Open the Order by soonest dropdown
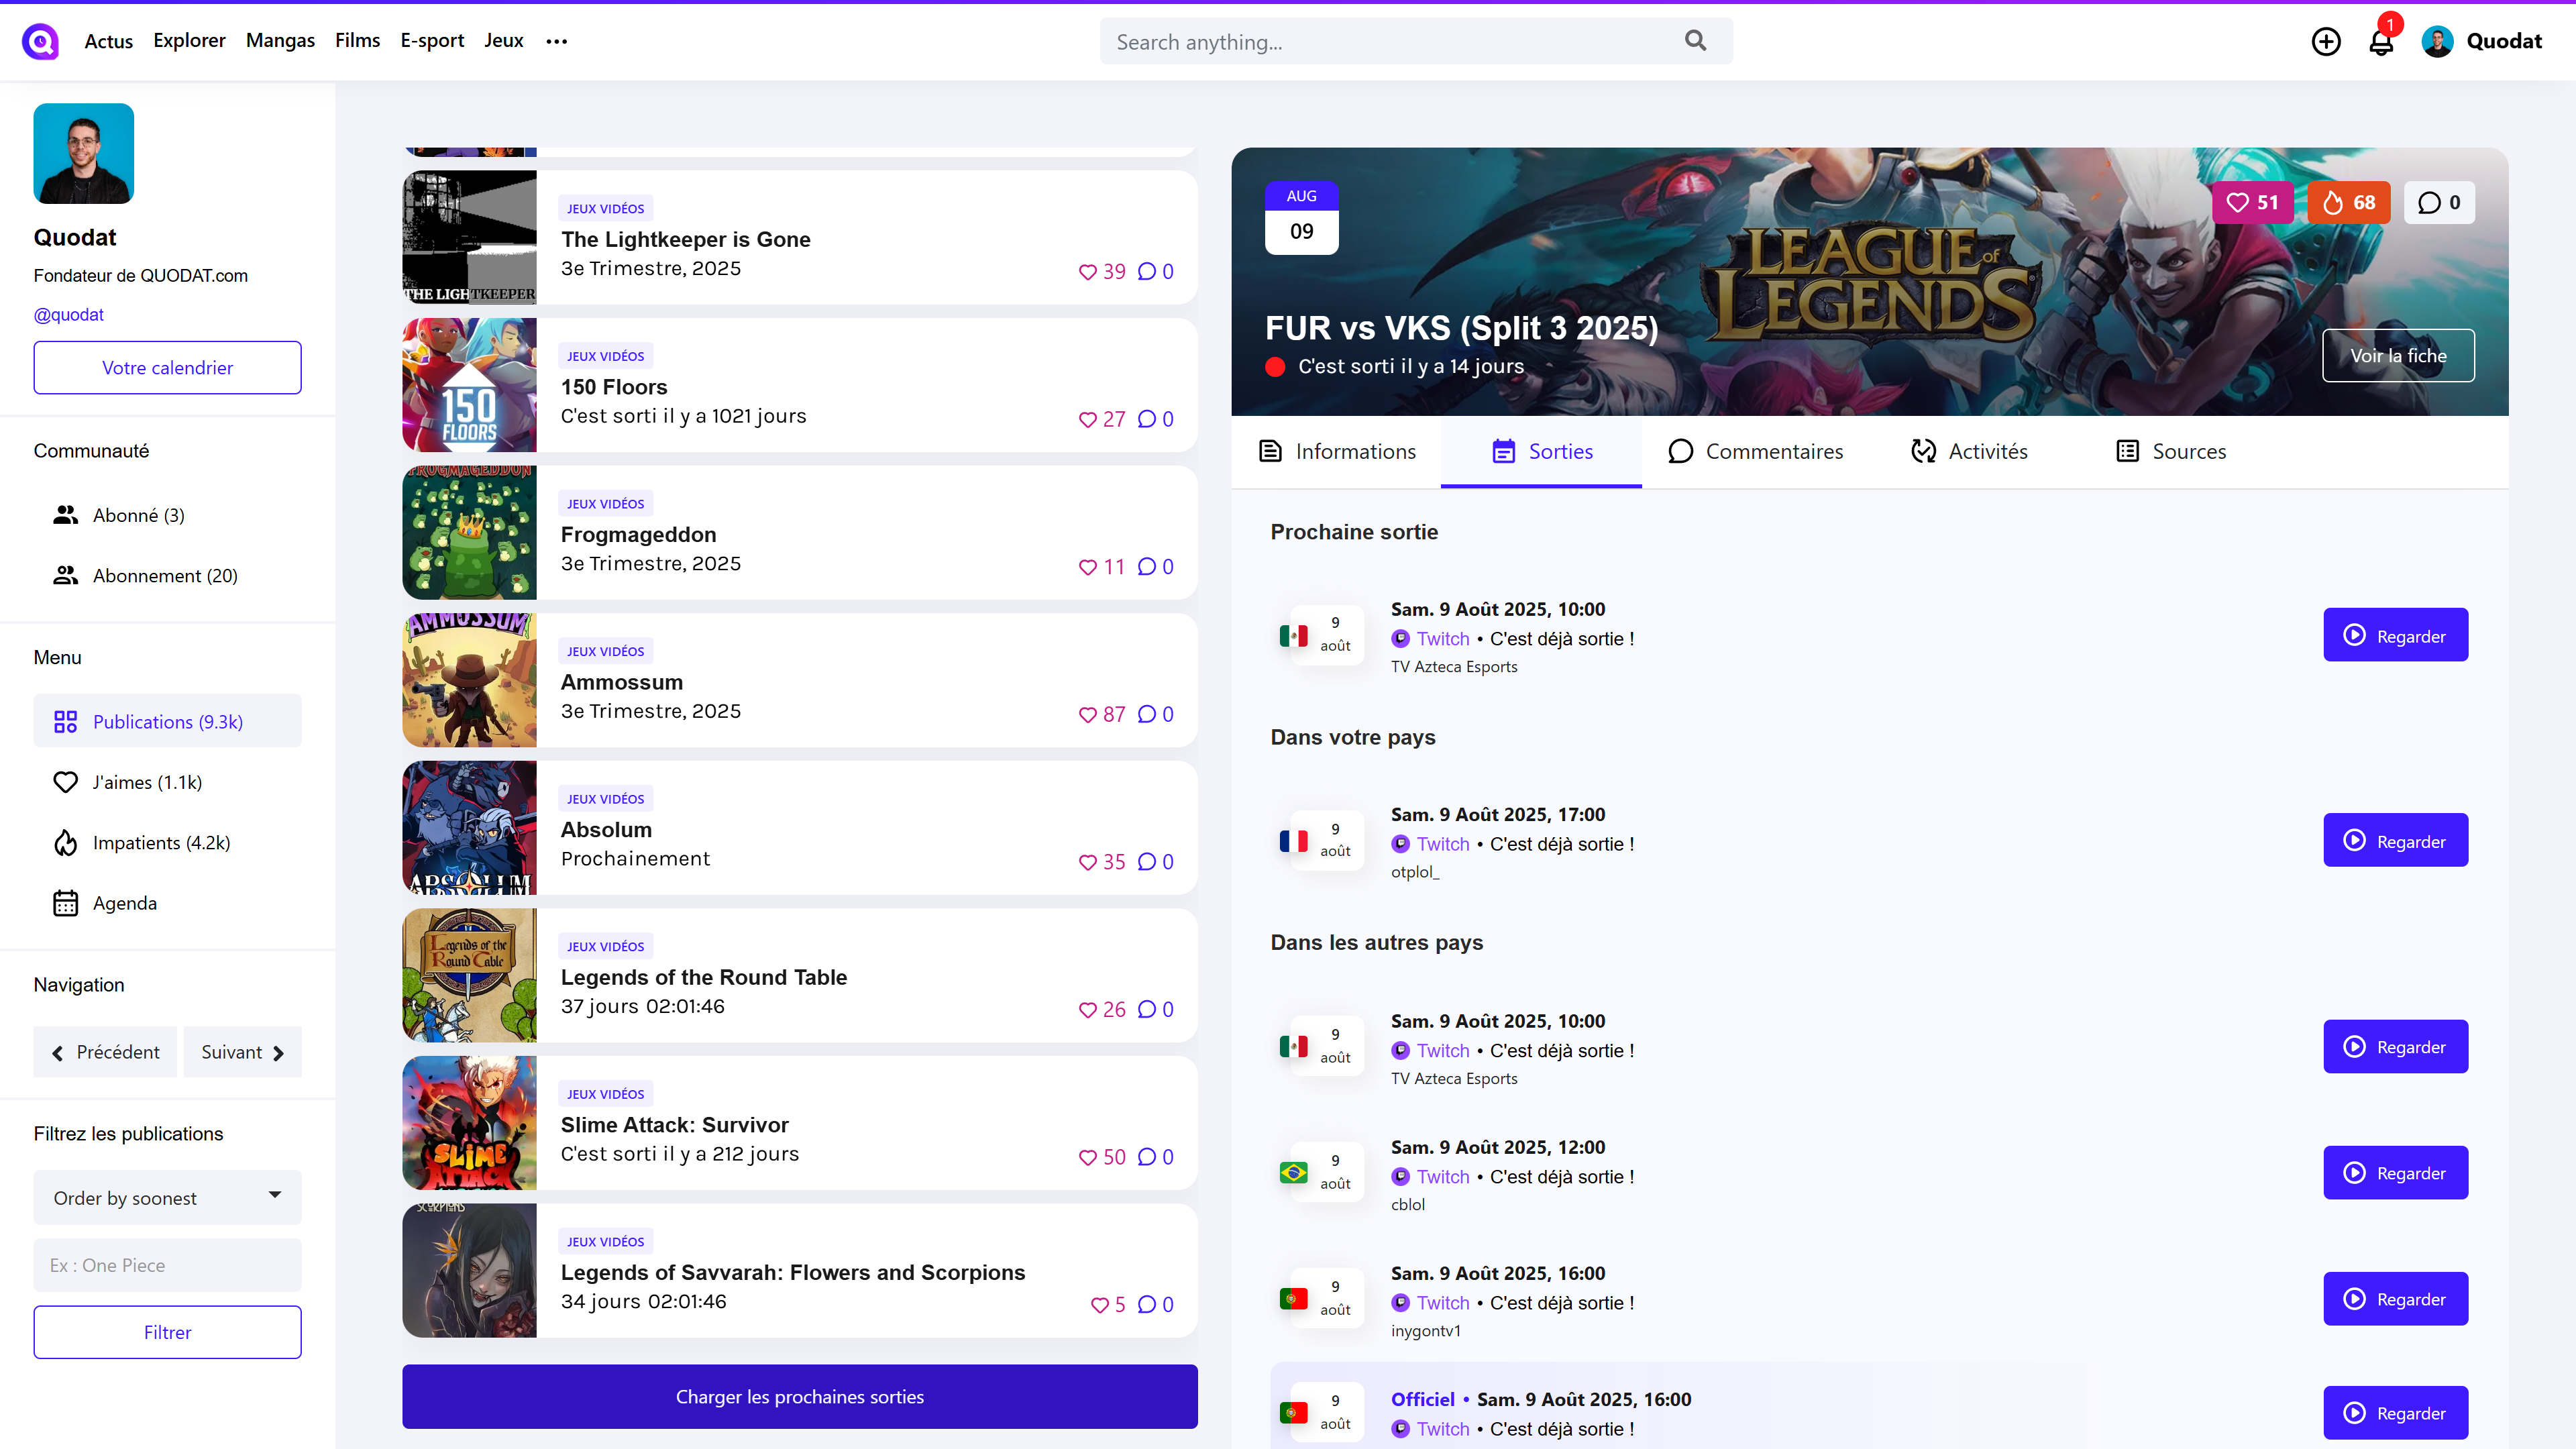 [x=167, y=1197]
